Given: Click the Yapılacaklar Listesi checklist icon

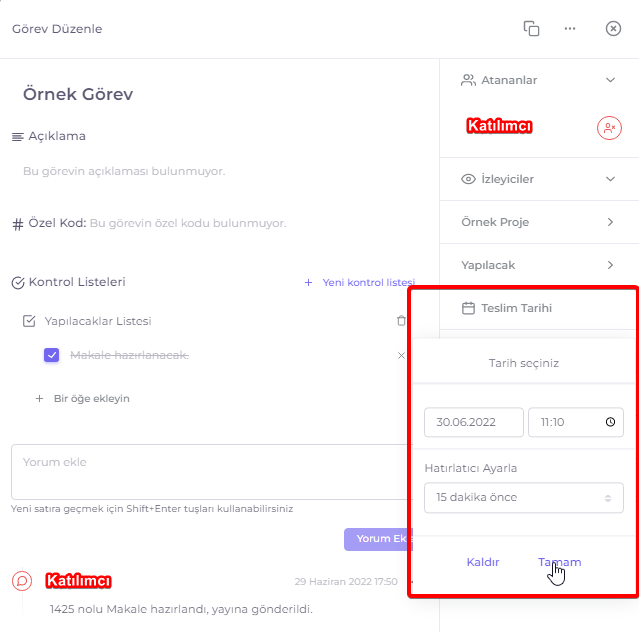Looking at the screenshot, I should pos(29,321).
